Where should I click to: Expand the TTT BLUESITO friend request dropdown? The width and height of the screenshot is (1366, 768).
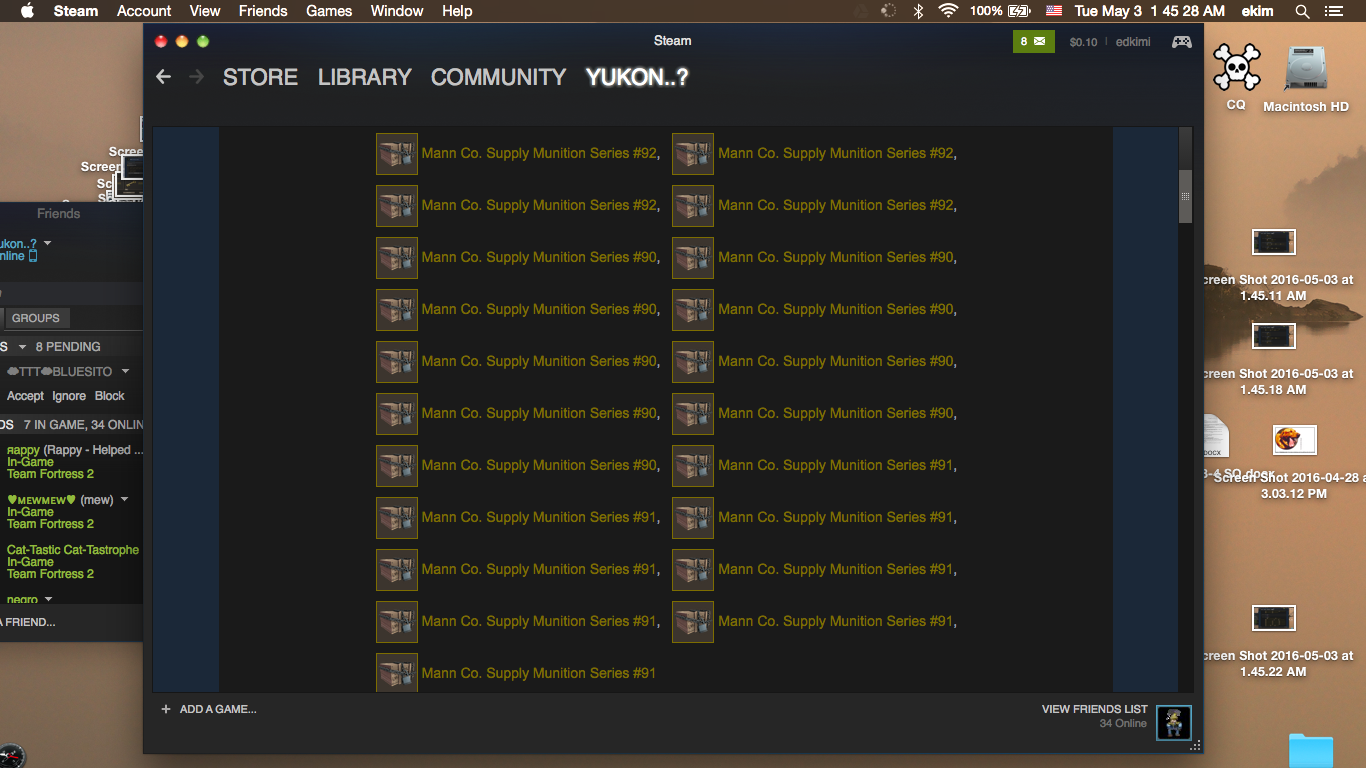tap(125, 371)
